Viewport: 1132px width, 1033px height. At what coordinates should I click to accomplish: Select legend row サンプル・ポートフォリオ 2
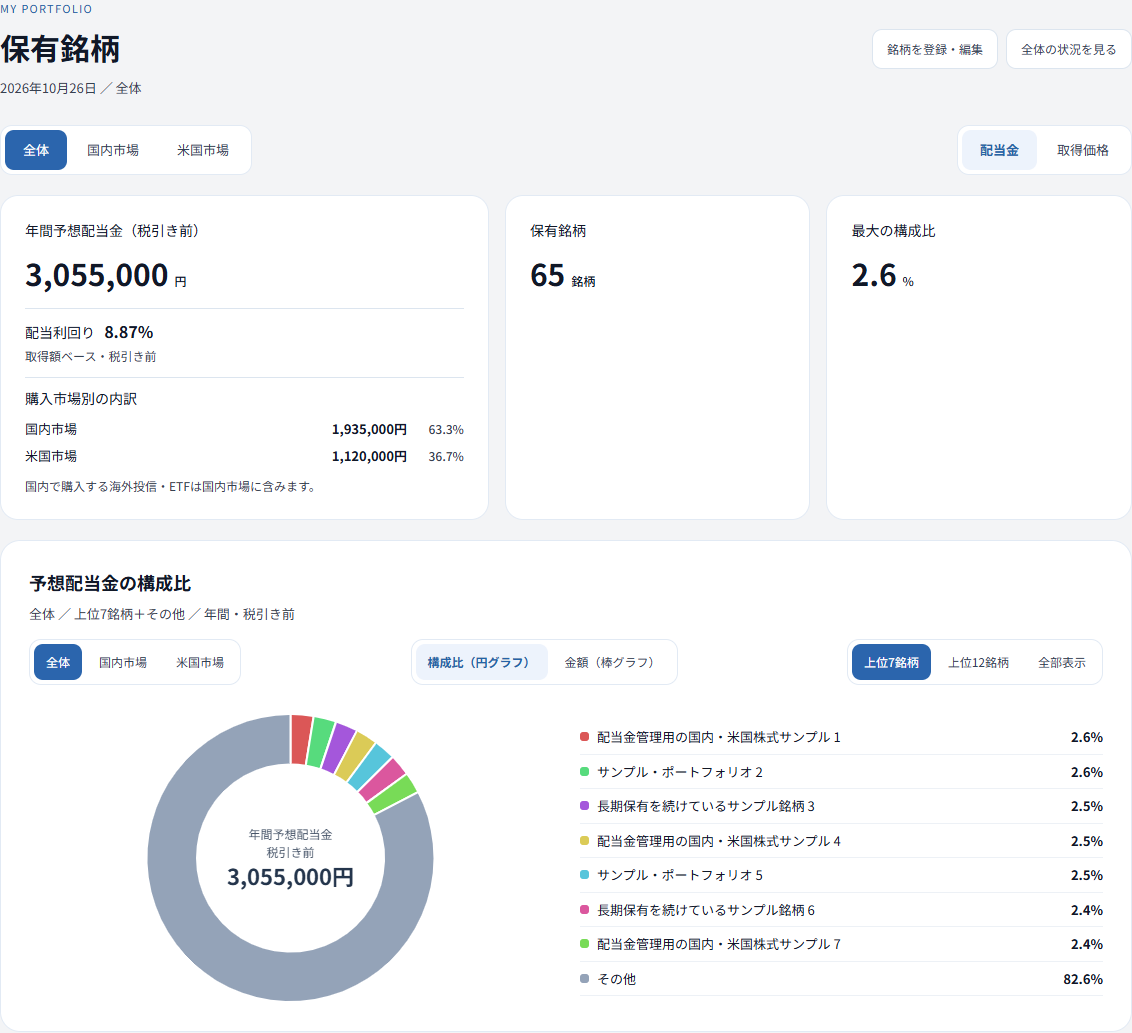click(841, 772)
